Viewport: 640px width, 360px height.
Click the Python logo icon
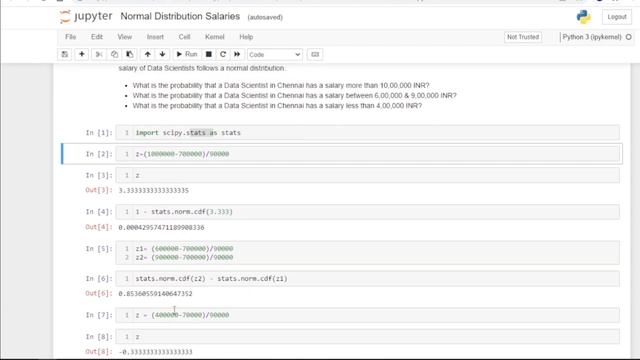(583, 17)
